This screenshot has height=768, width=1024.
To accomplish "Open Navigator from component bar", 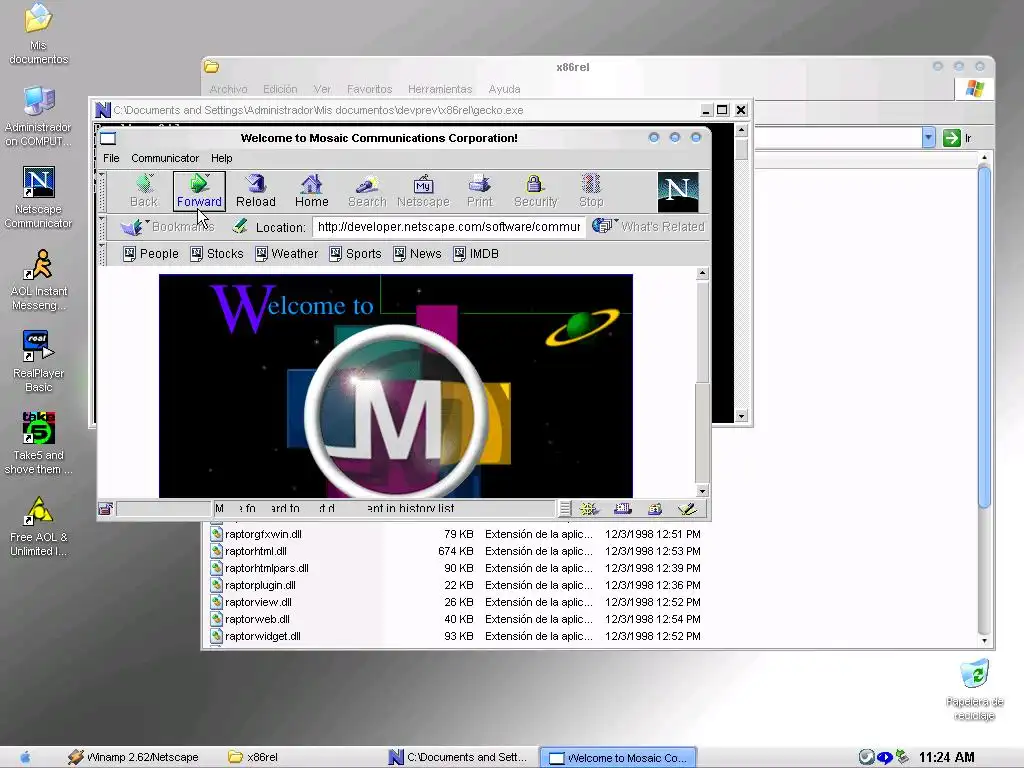I will [x=589, y=509].
